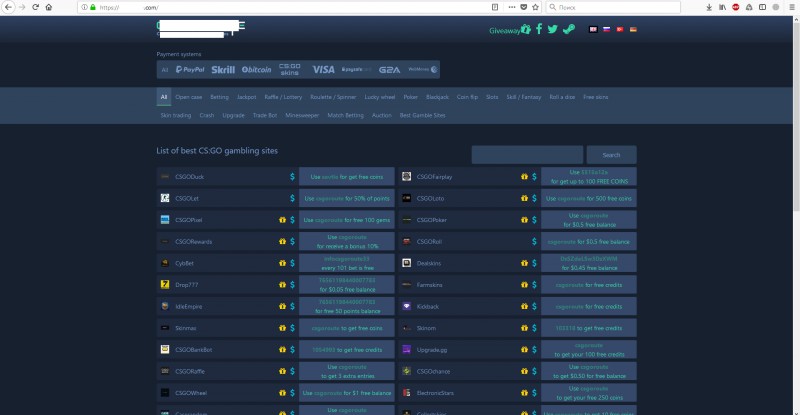800x415 pixels.
Task: Open the Lucky wheel category
Action: tap(380, 97)
